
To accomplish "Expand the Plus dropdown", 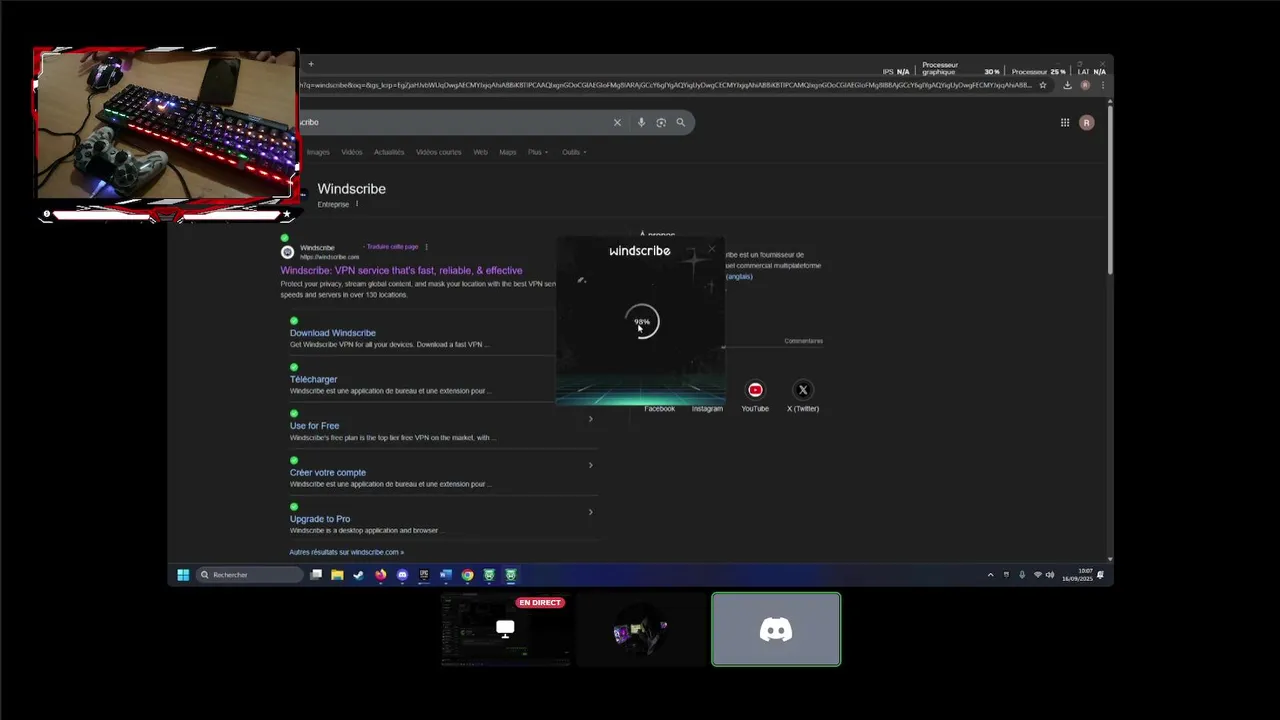I will 538,152.
